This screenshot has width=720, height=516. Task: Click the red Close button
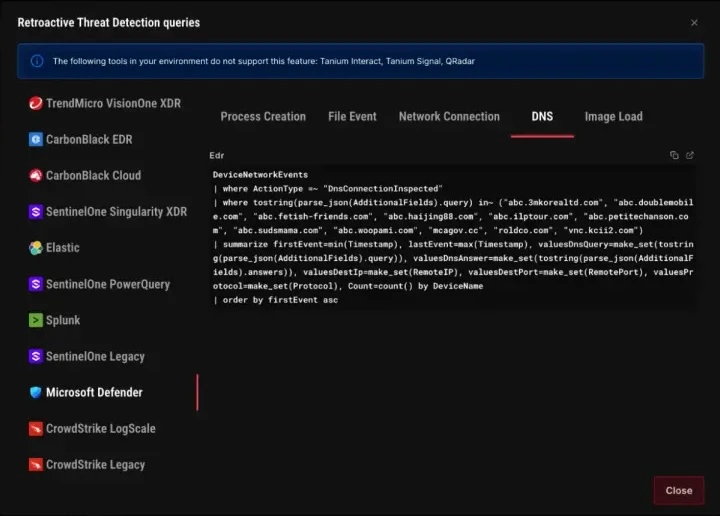point(679,490)
